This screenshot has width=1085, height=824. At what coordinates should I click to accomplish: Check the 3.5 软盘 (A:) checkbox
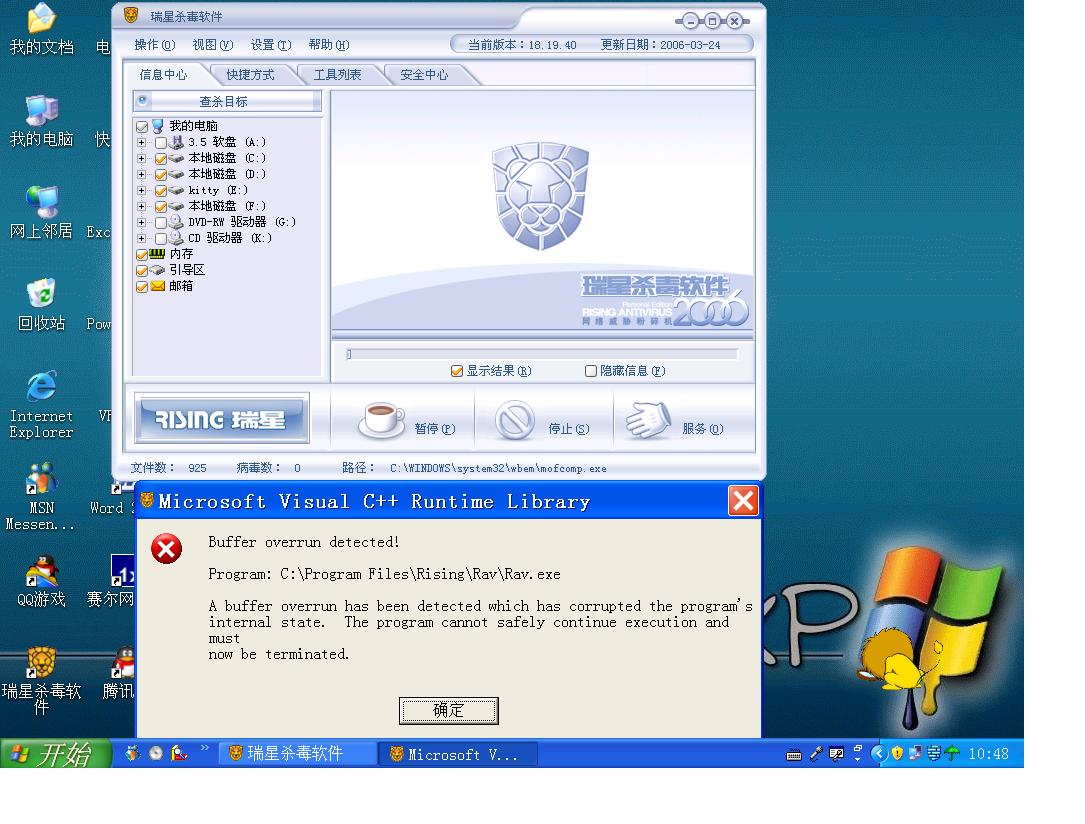161,143
